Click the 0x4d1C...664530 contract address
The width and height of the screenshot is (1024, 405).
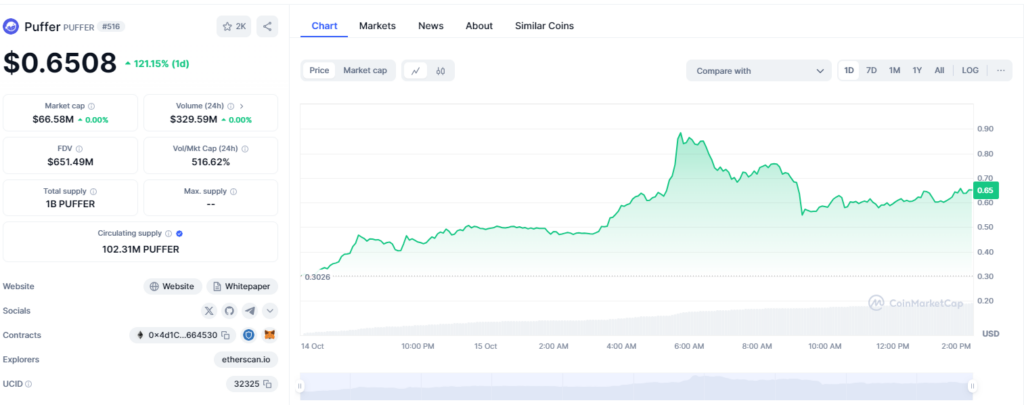pos(183,335)
